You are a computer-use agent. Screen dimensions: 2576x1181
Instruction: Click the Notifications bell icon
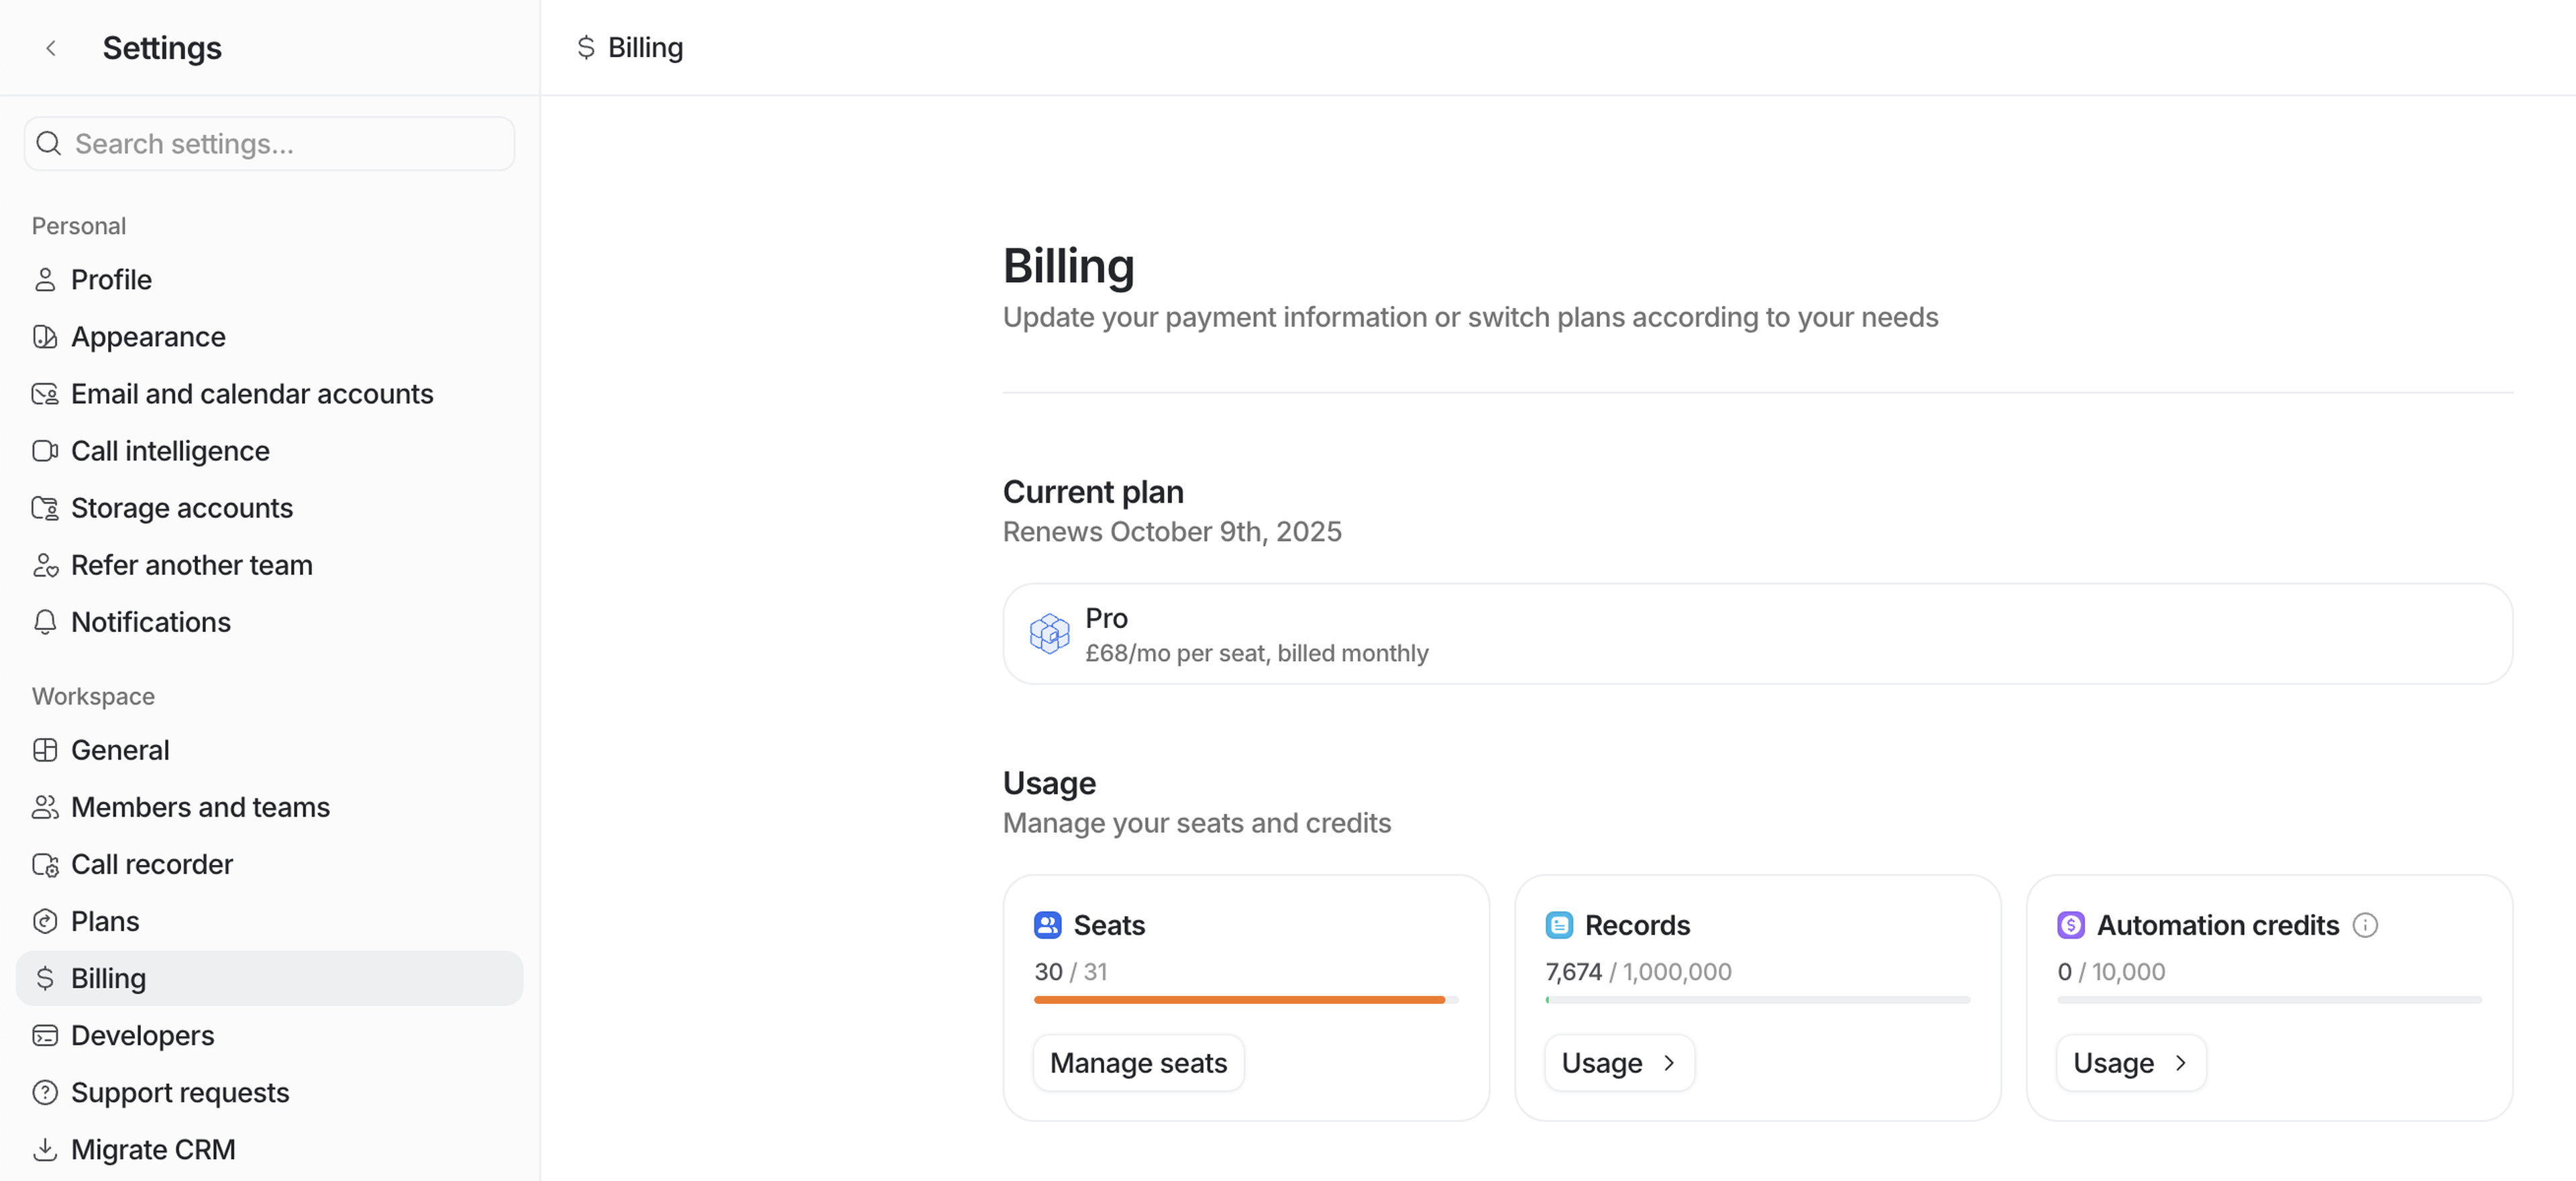click(x=45, y=622)
